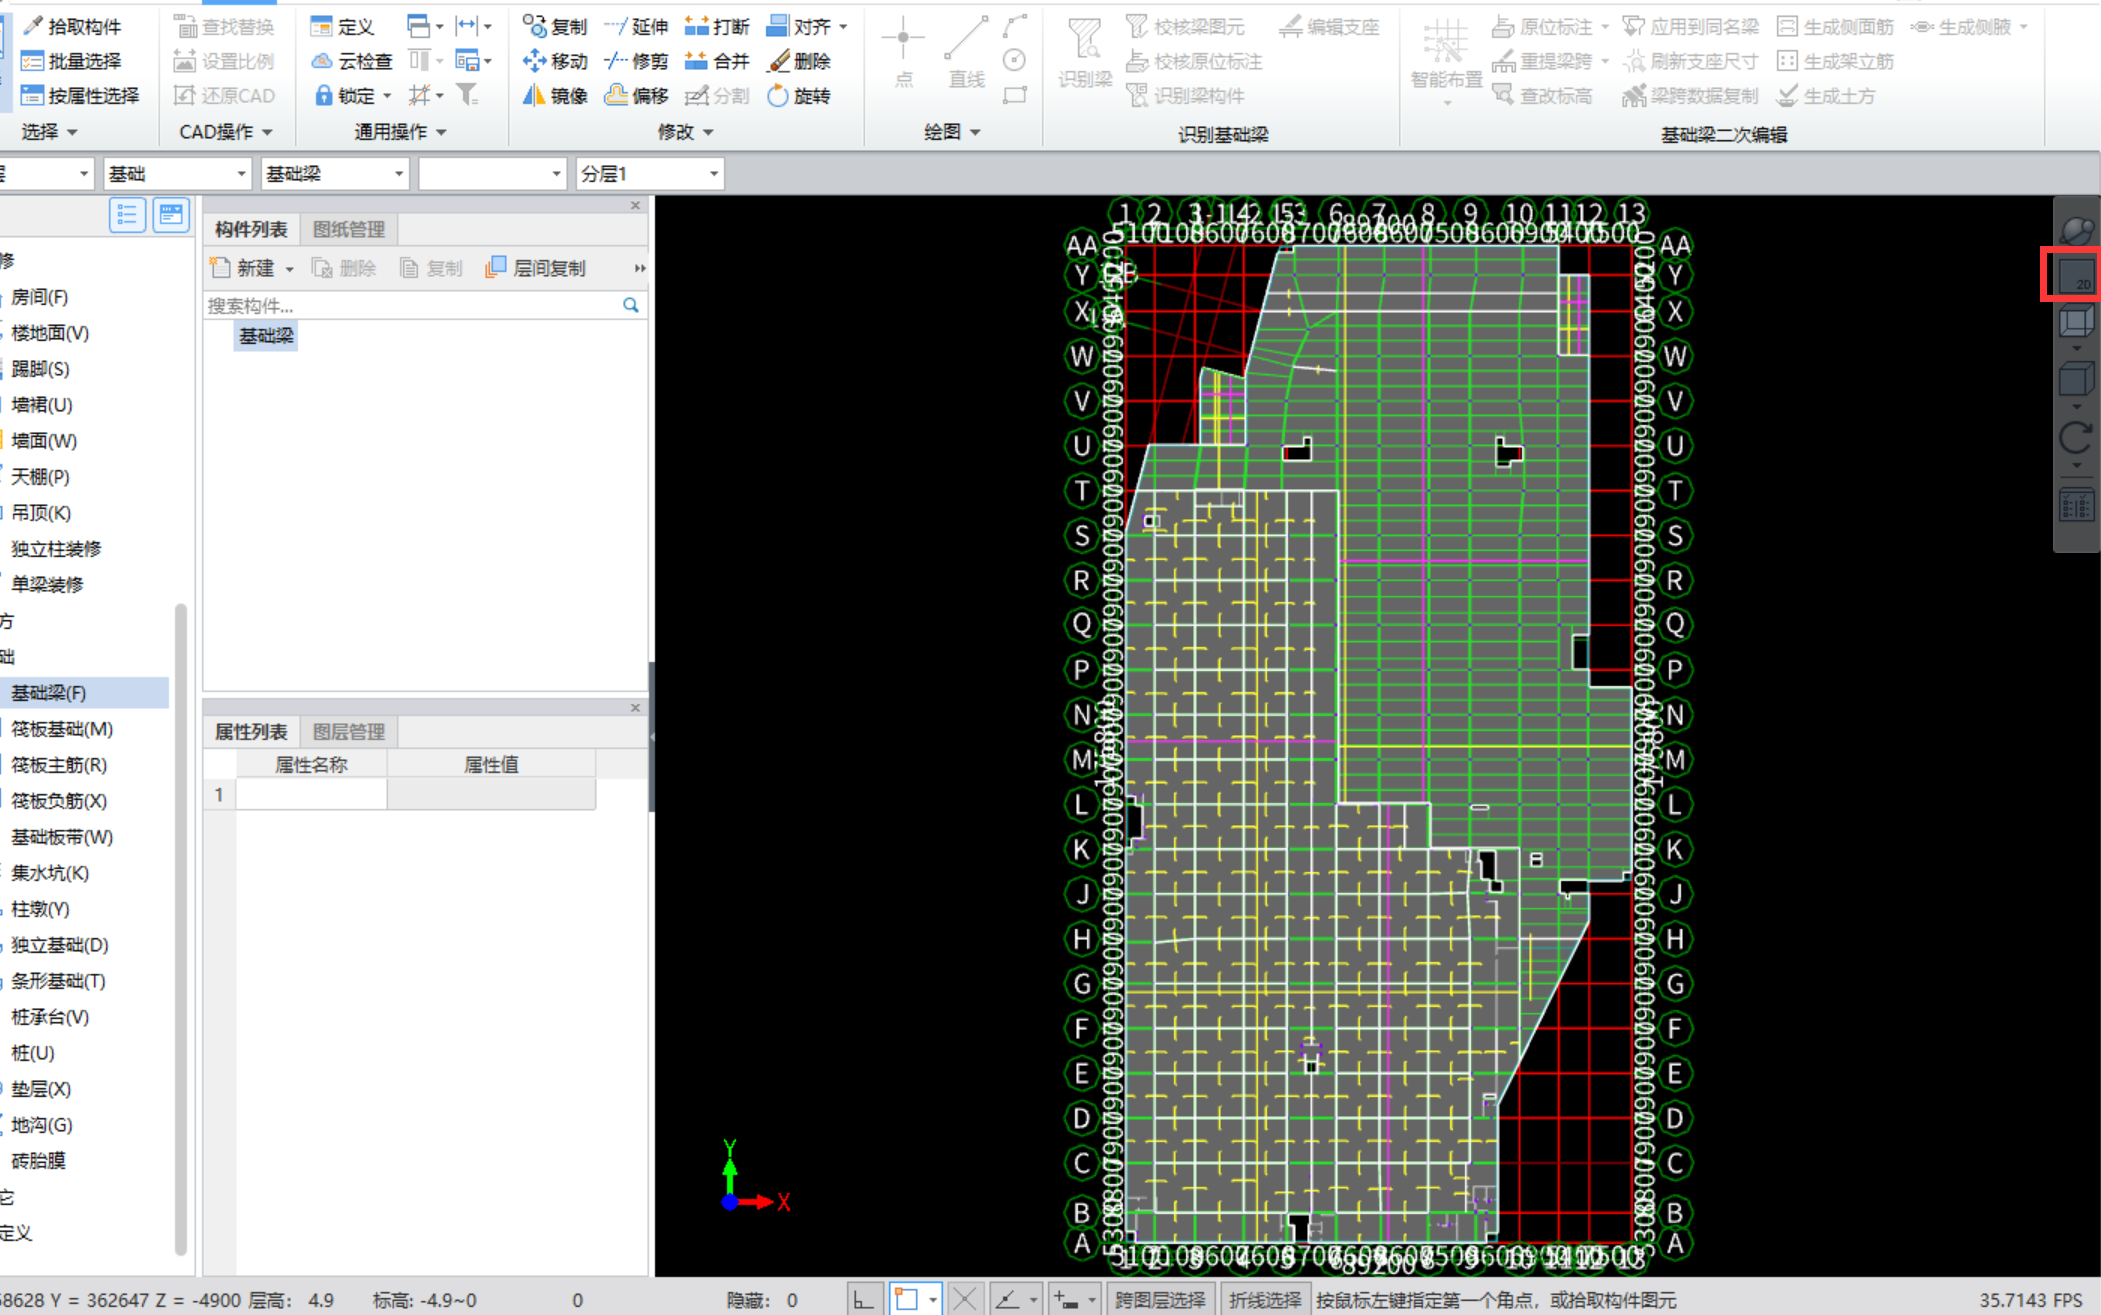Open the 基础梁 component type dropdown
2101x1315 pixels.
334,174
